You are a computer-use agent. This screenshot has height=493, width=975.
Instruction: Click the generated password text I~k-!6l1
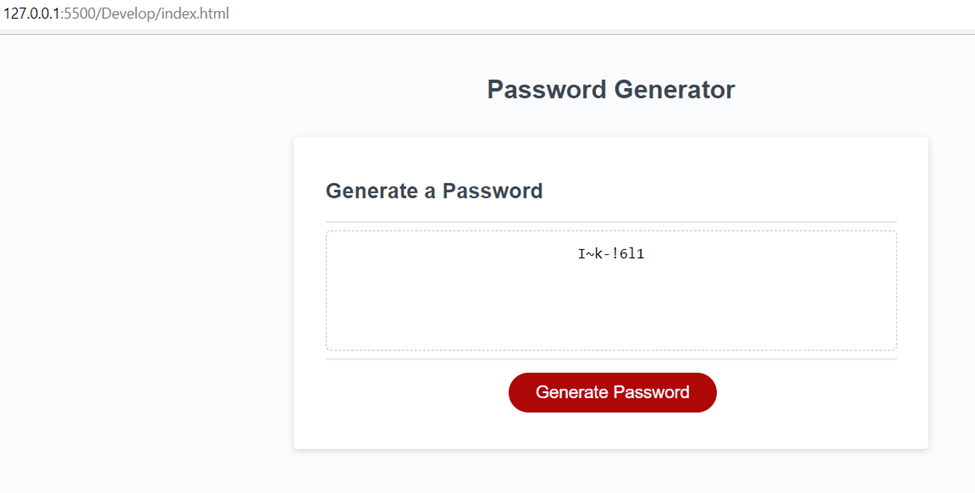pos(611,254)
